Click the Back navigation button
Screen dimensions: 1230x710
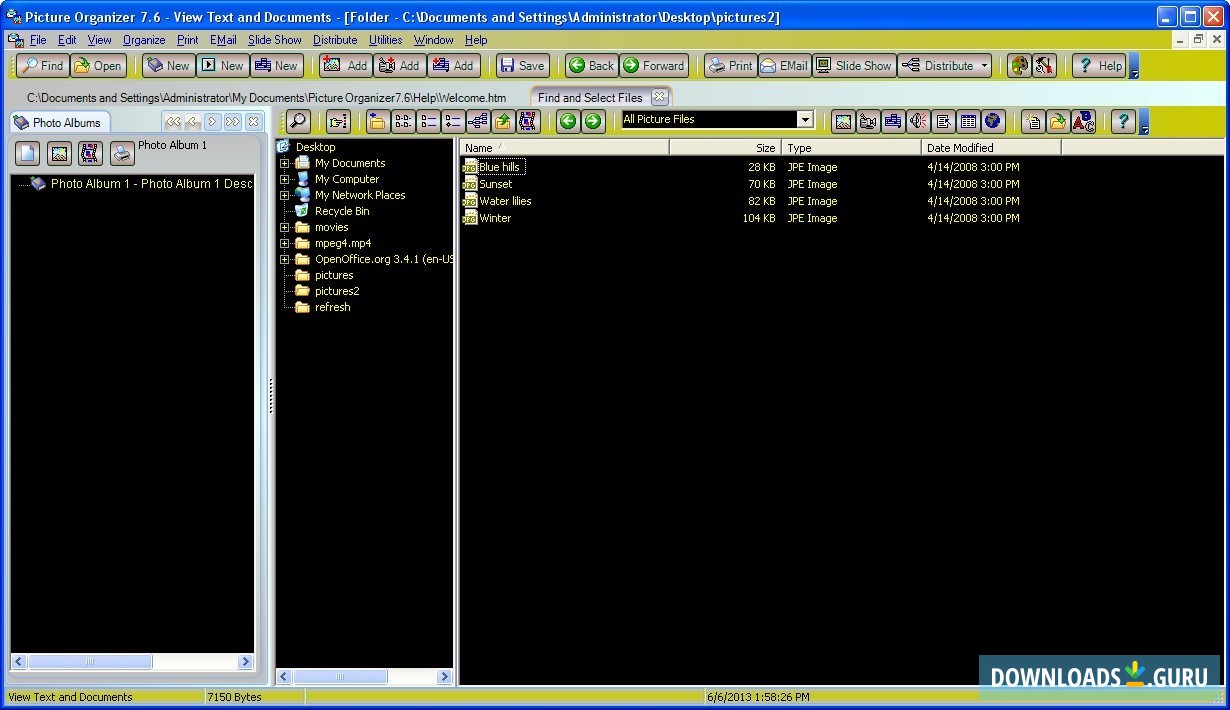click(590, 65)
